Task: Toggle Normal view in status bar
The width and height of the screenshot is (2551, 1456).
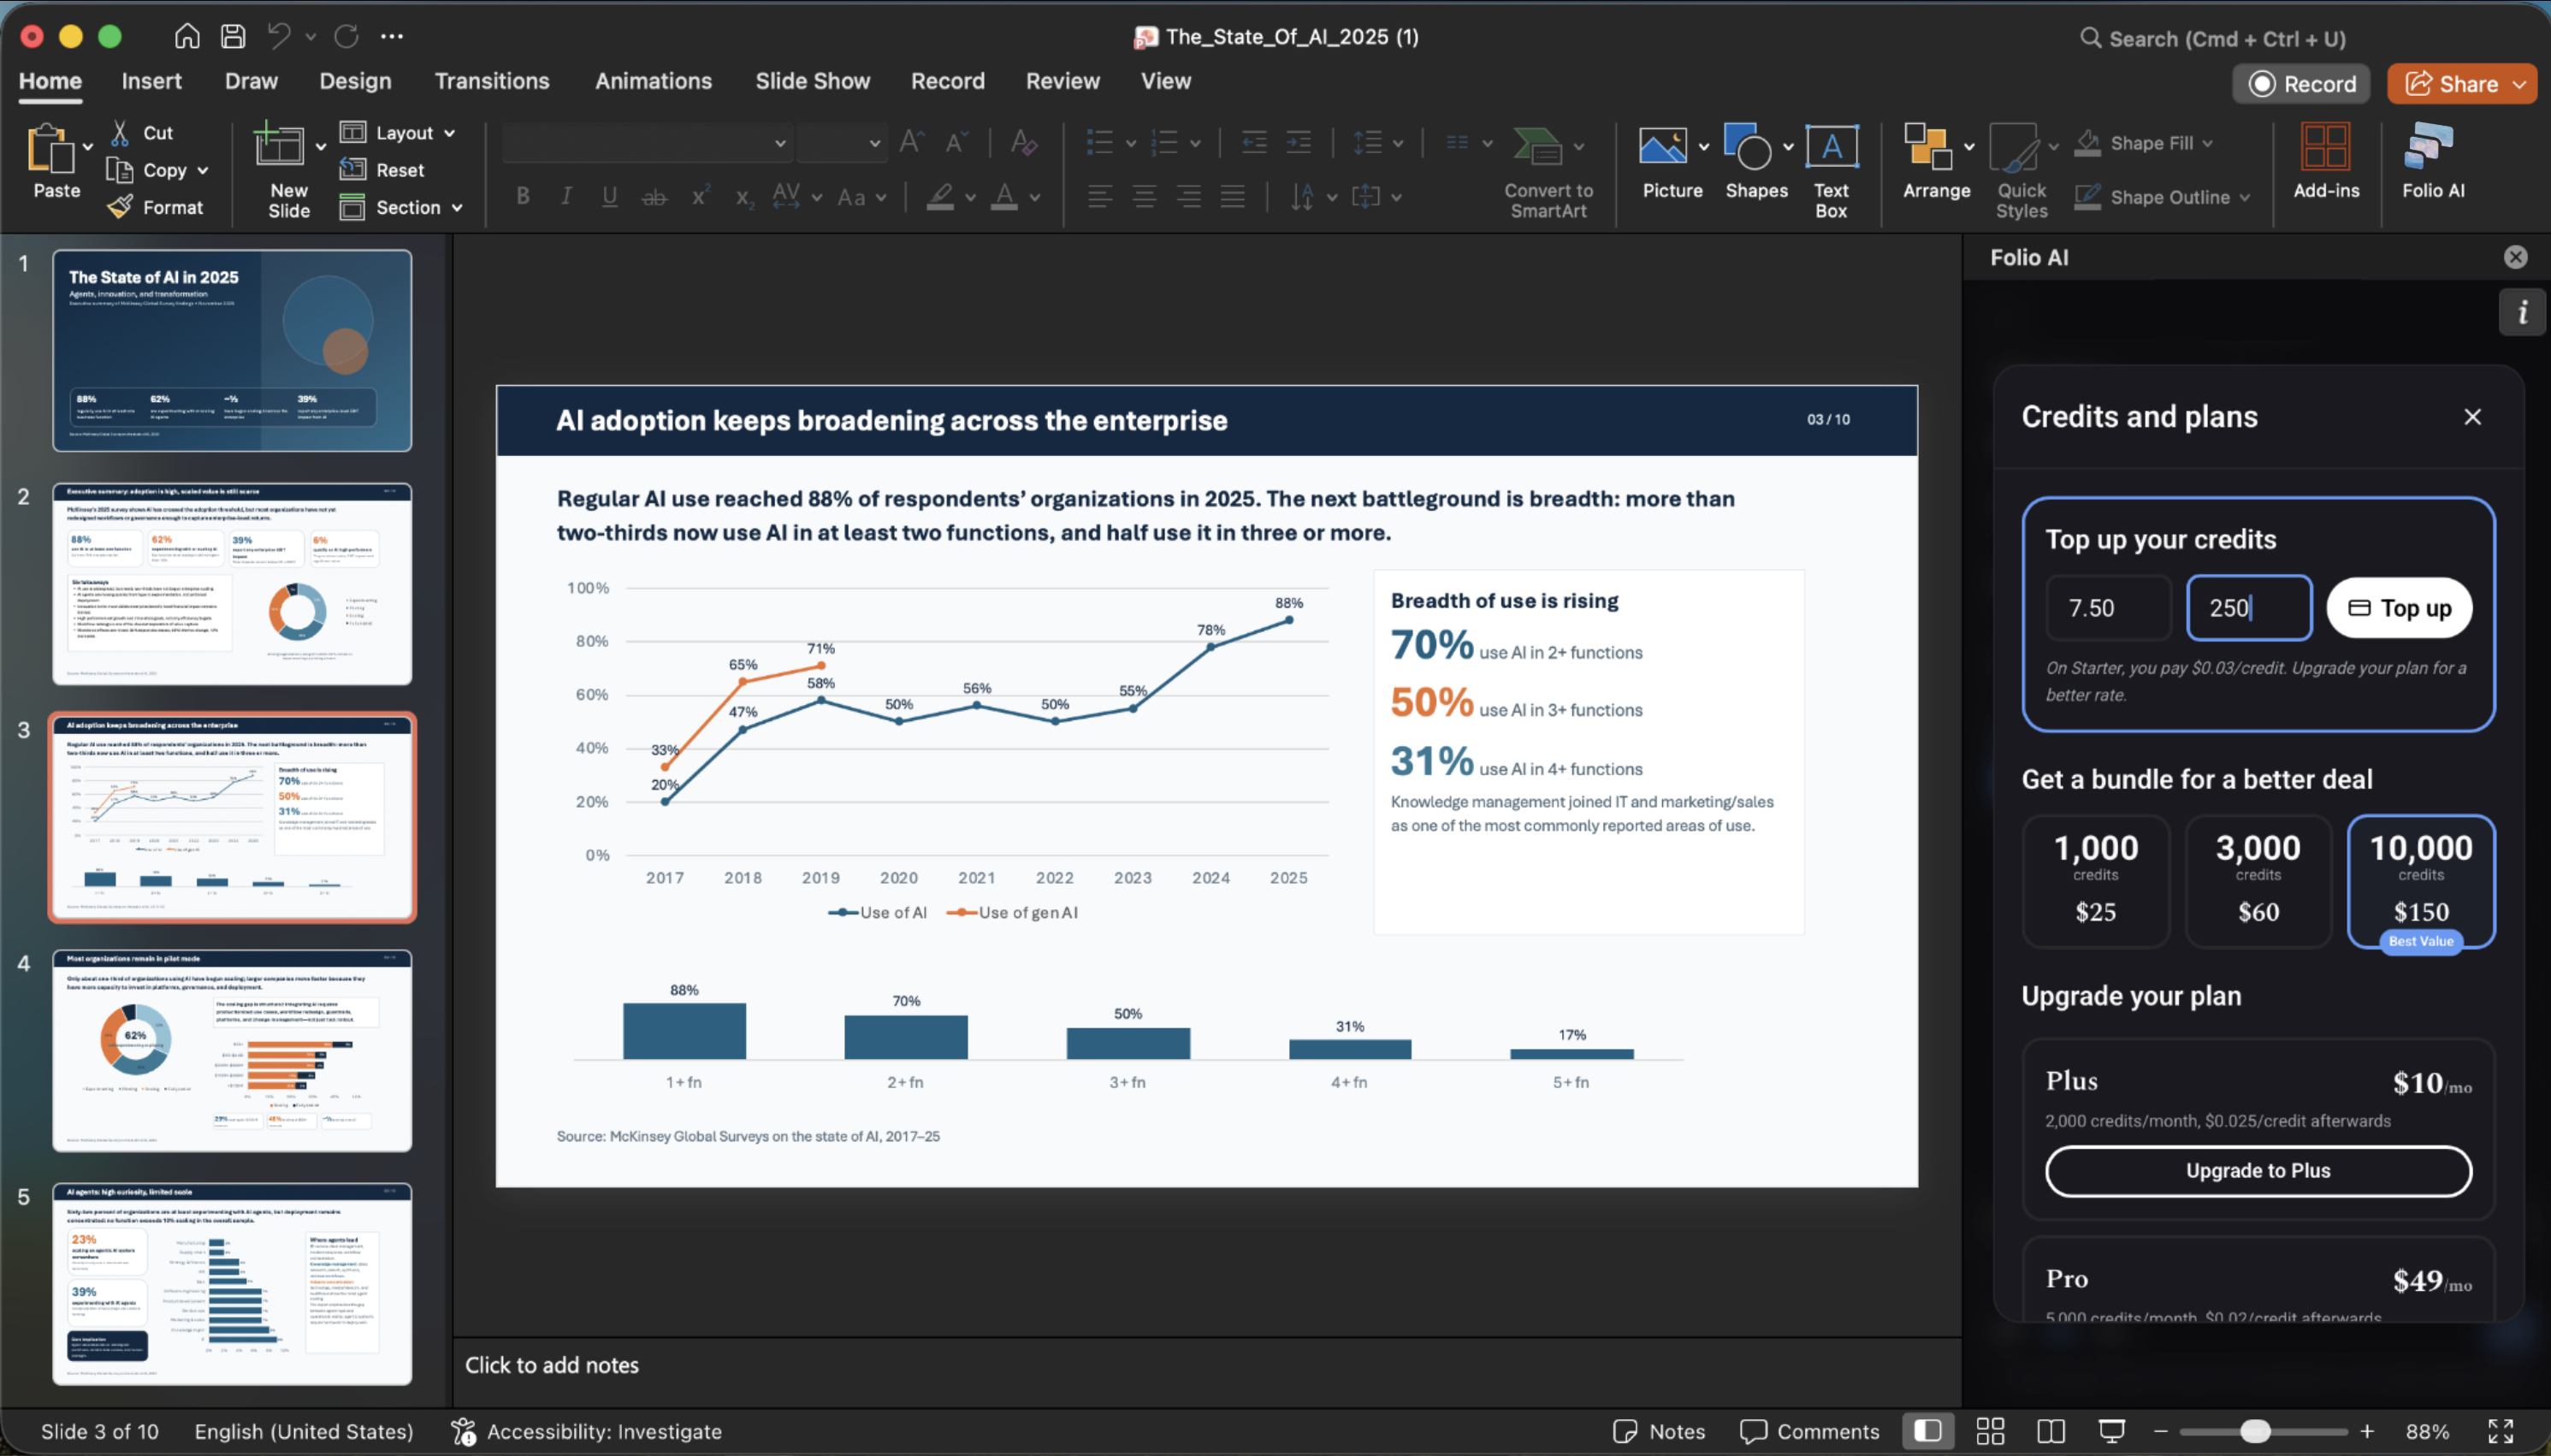Action: pos(1927,1431)
